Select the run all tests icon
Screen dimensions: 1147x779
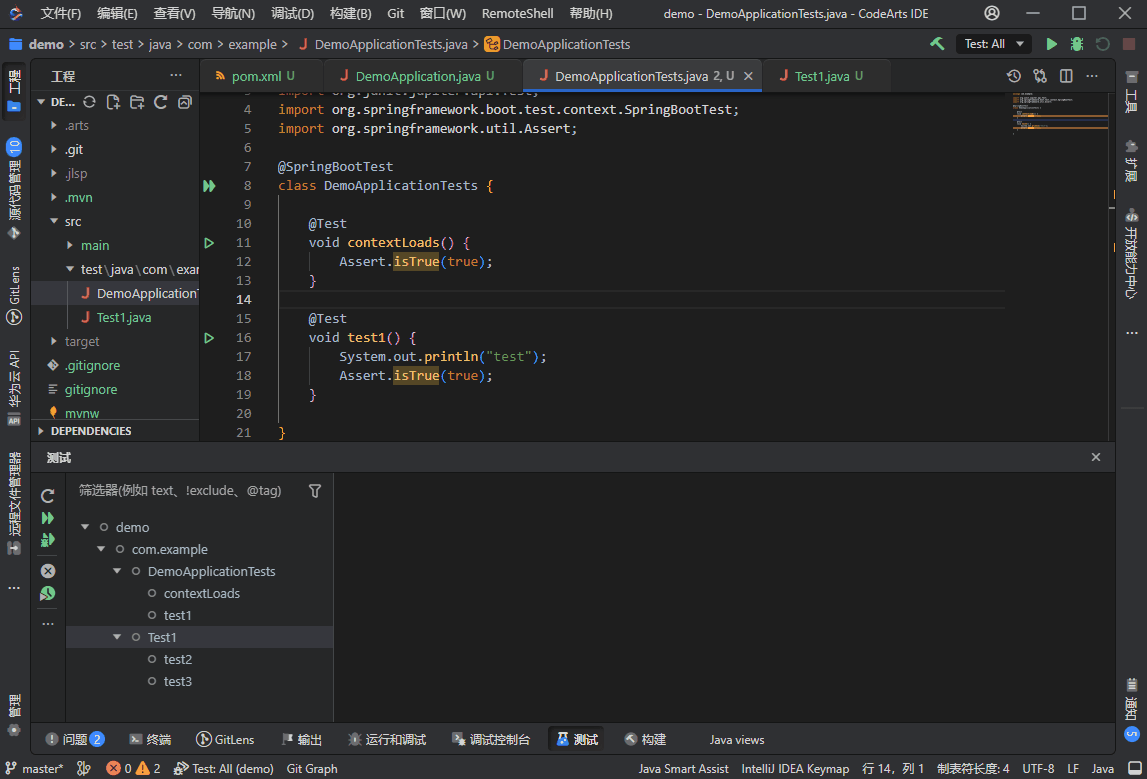(47, 518)
